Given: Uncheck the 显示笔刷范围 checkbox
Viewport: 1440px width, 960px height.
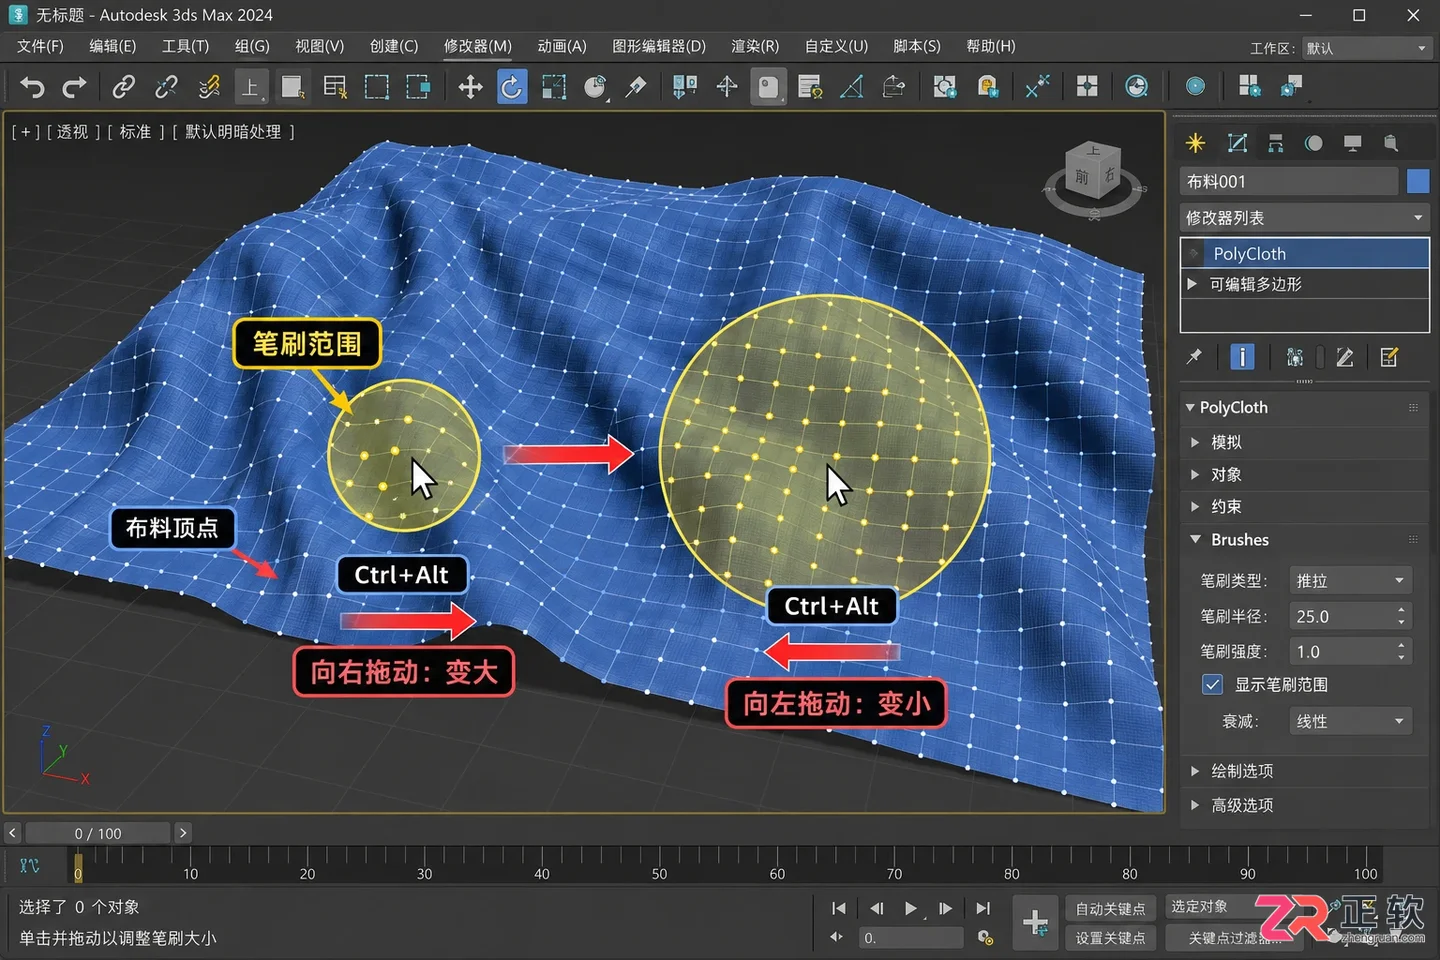Looking at the screenshot, I should point(1212,685).
